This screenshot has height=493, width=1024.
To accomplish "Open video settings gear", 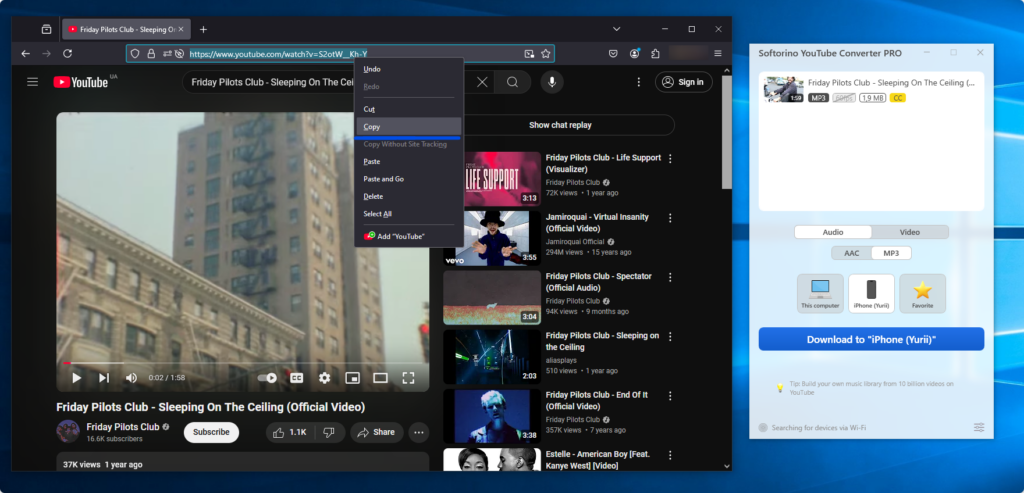I will 325,377.
